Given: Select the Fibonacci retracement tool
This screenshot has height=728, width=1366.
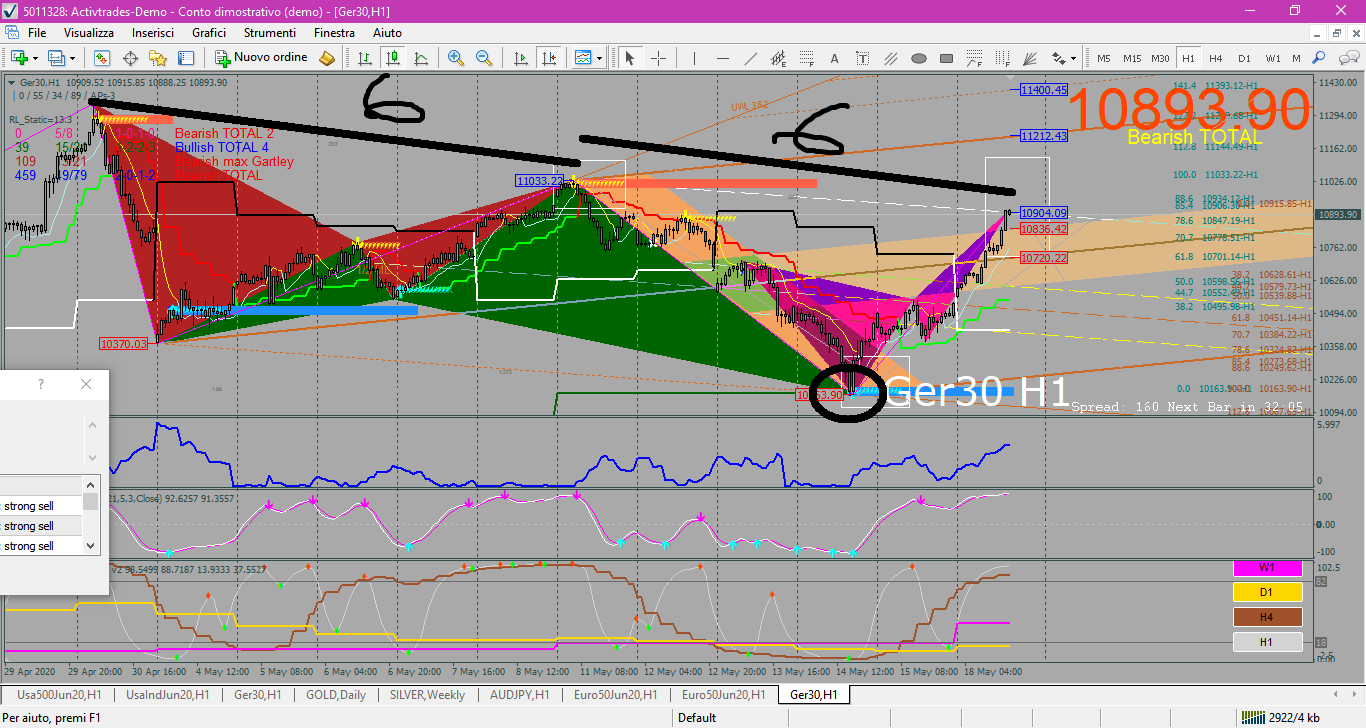Looking at the screenshot, I should [x=807, y=58].
